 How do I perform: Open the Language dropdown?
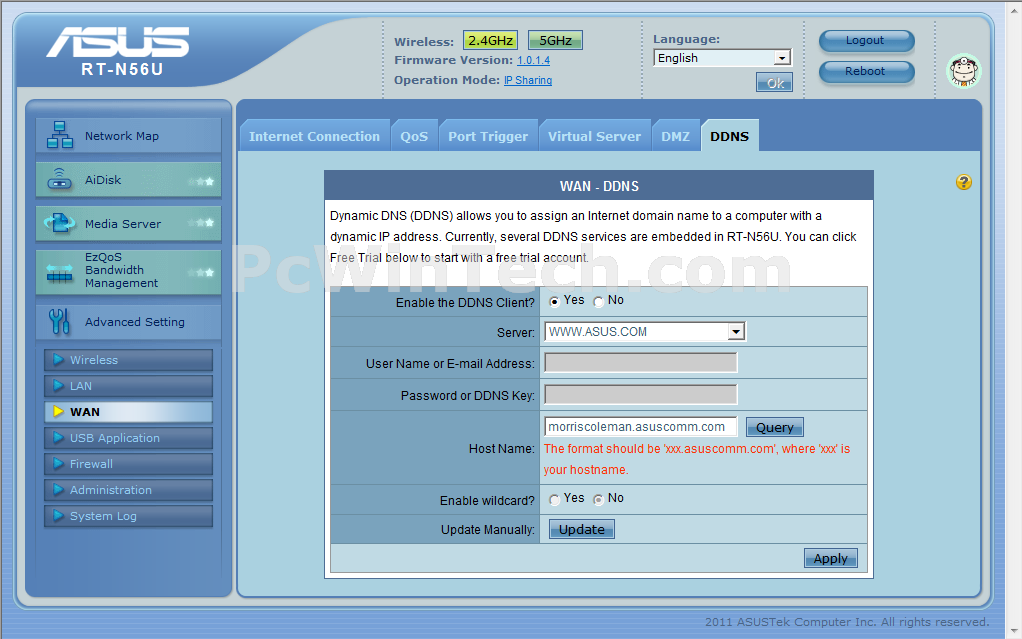(722, 58)
